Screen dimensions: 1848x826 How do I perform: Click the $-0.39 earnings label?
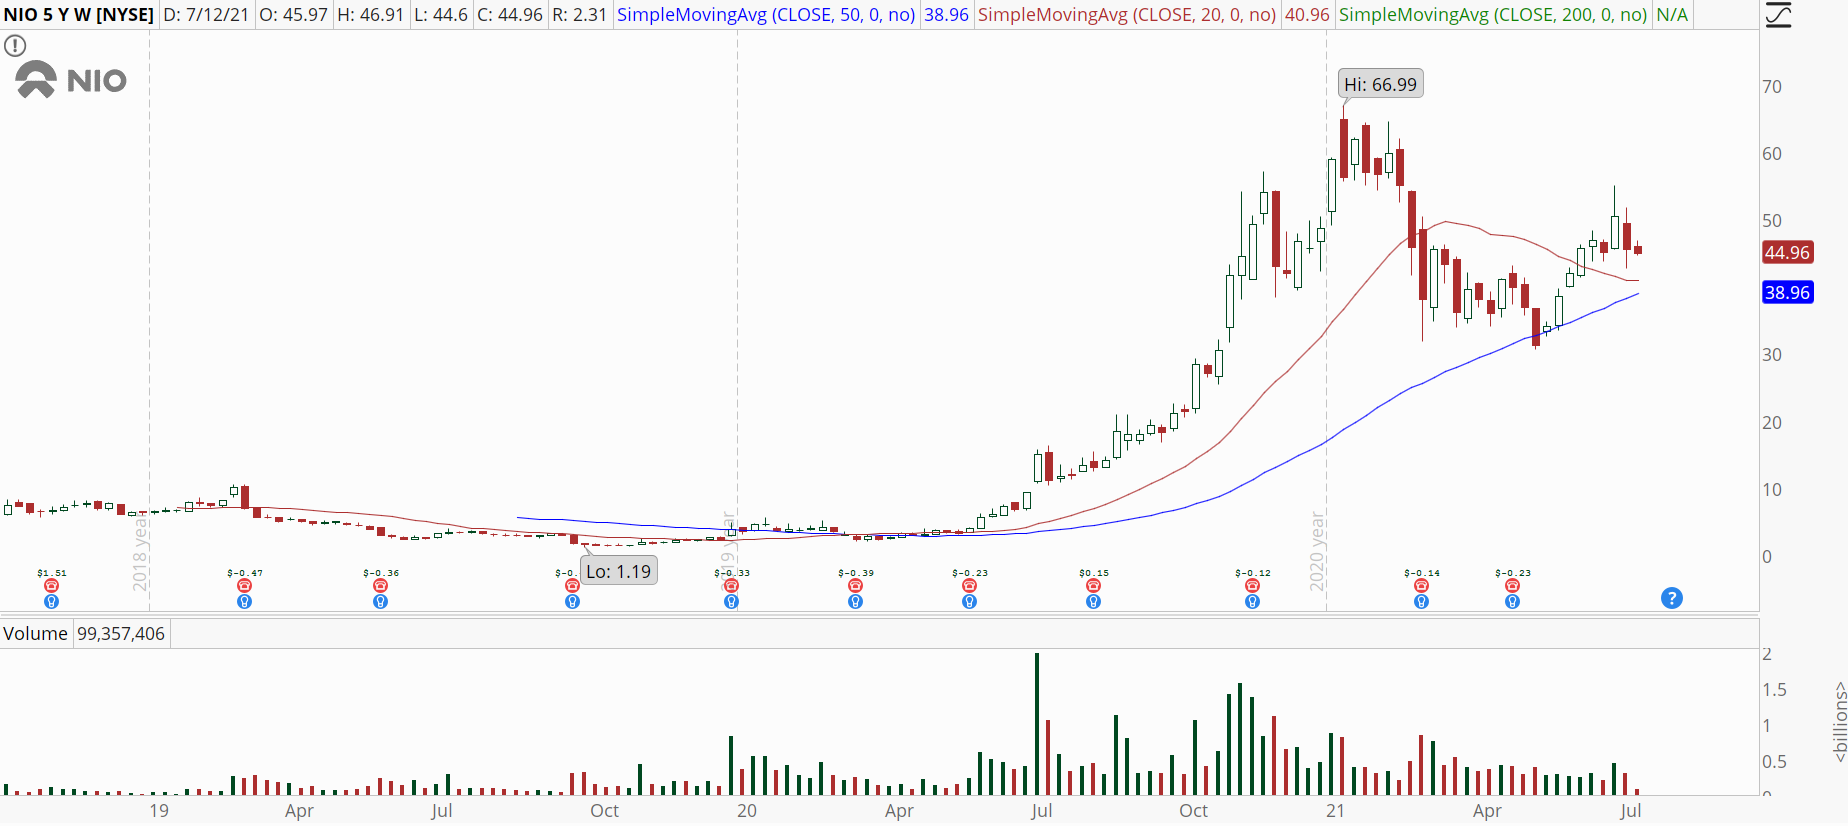pyautogui.click(x=856, y=573)
